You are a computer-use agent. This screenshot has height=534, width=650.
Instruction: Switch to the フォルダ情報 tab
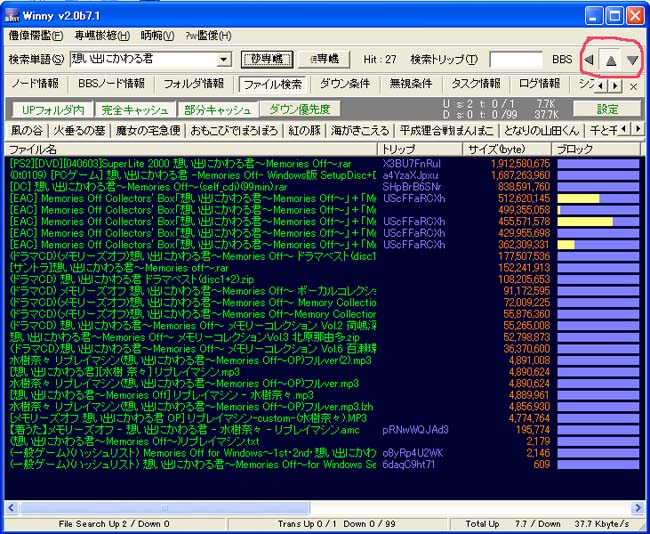[x=193, y=84]
